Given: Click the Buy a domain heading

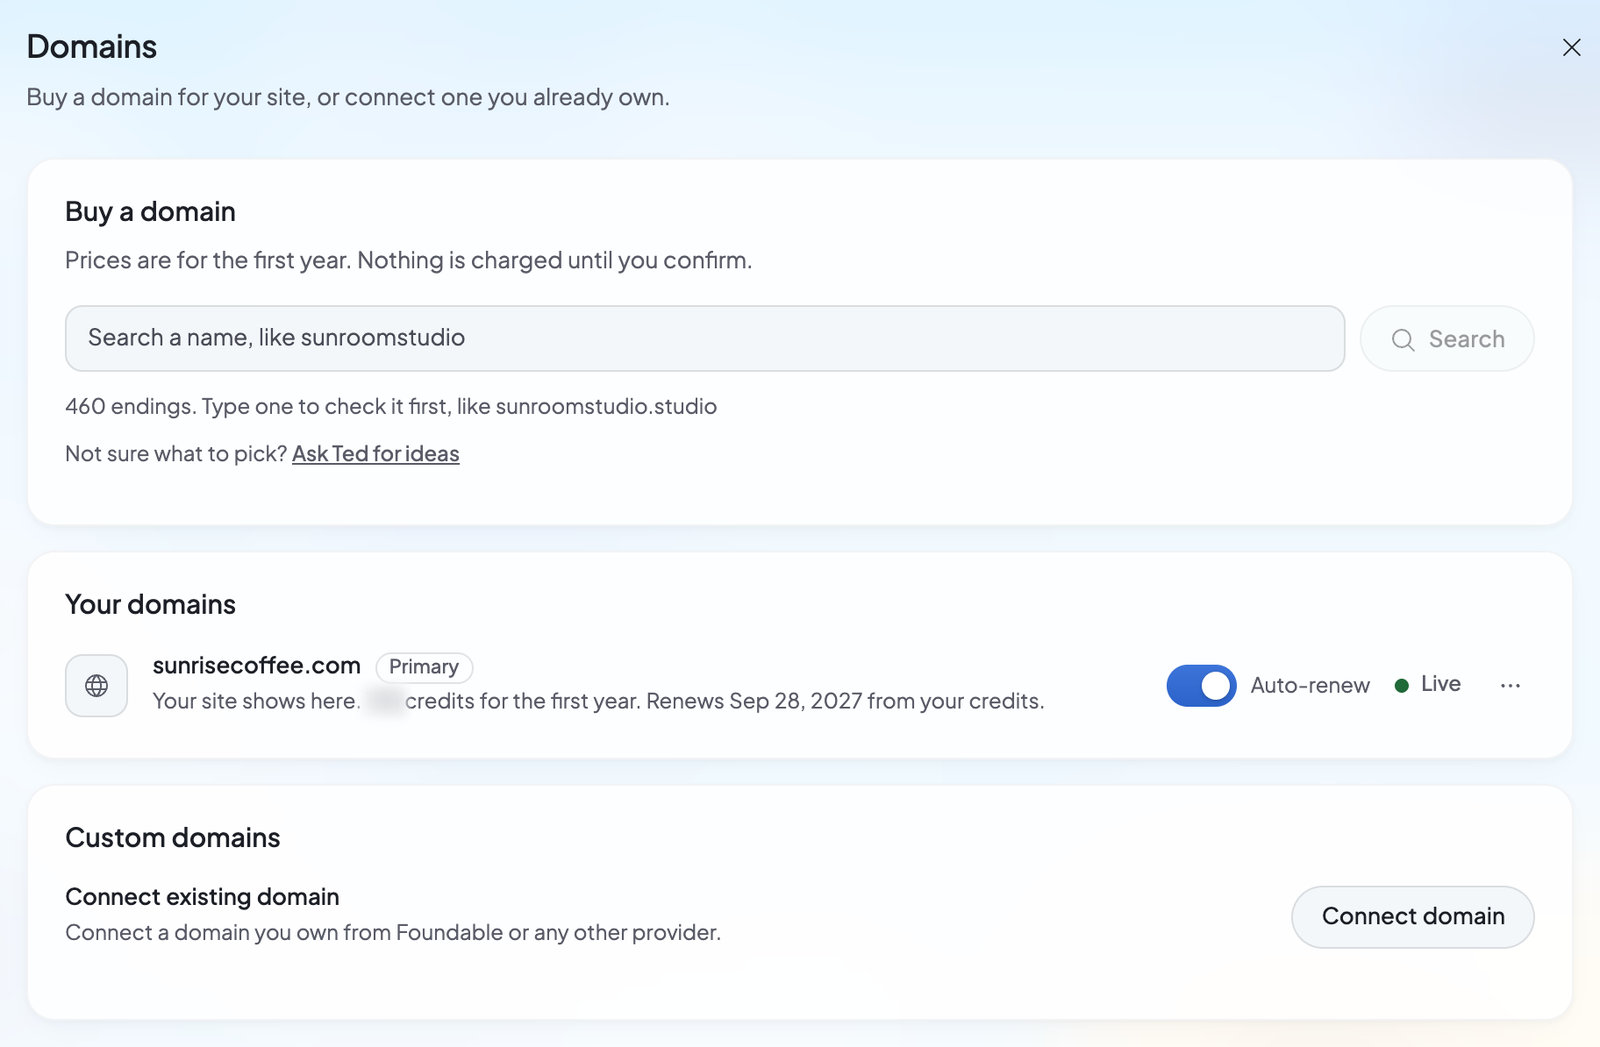Looking at the screenshot, I should click(151, 212).
